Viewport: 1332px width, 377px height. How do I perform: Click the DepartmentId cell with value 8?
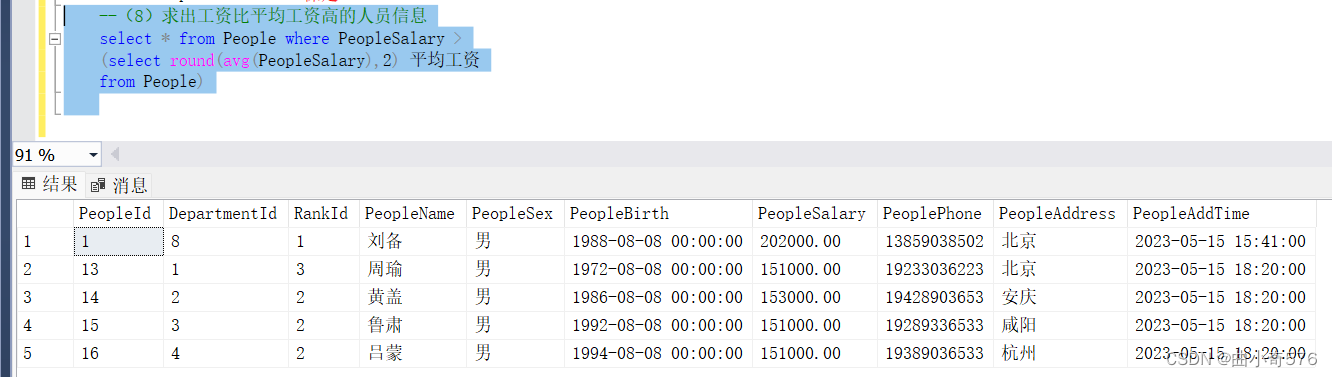pyautogui.click(x=225, y=241)
